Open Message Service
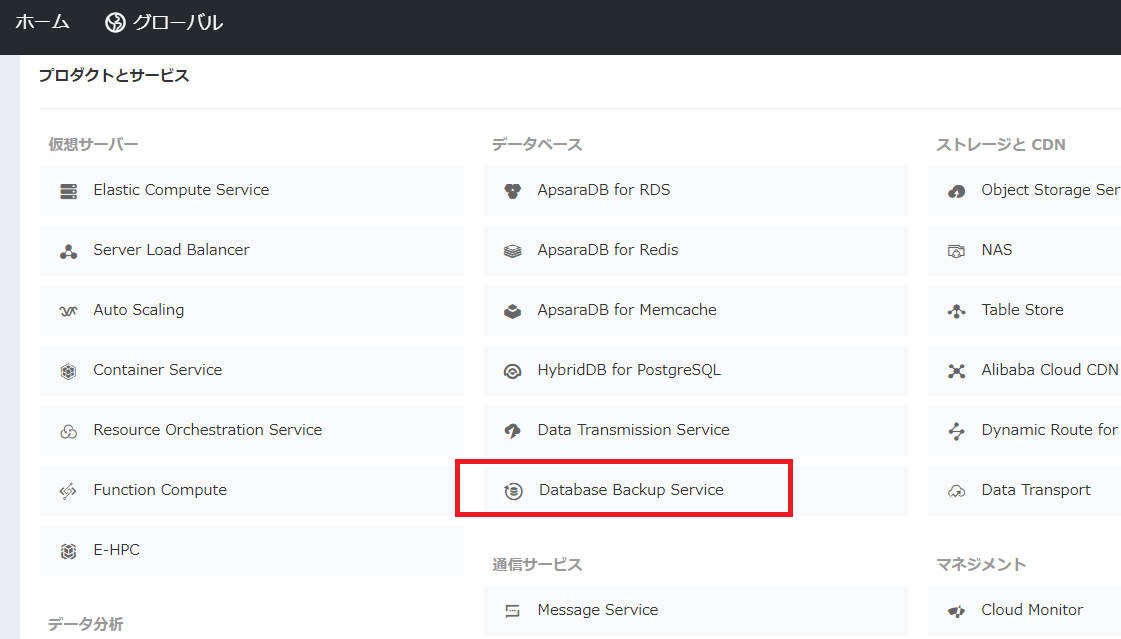Image resolution: width=1121 pixels, height=639 pixels. [x=597, y=610]
